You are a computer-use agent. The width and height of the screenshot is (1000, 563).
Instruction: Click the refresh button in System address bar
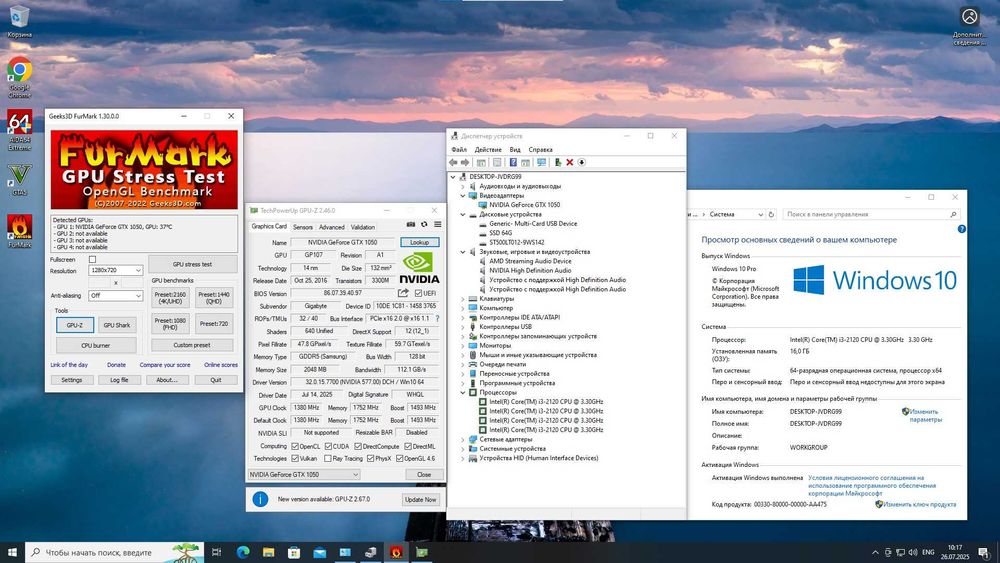tap(771, 215)
